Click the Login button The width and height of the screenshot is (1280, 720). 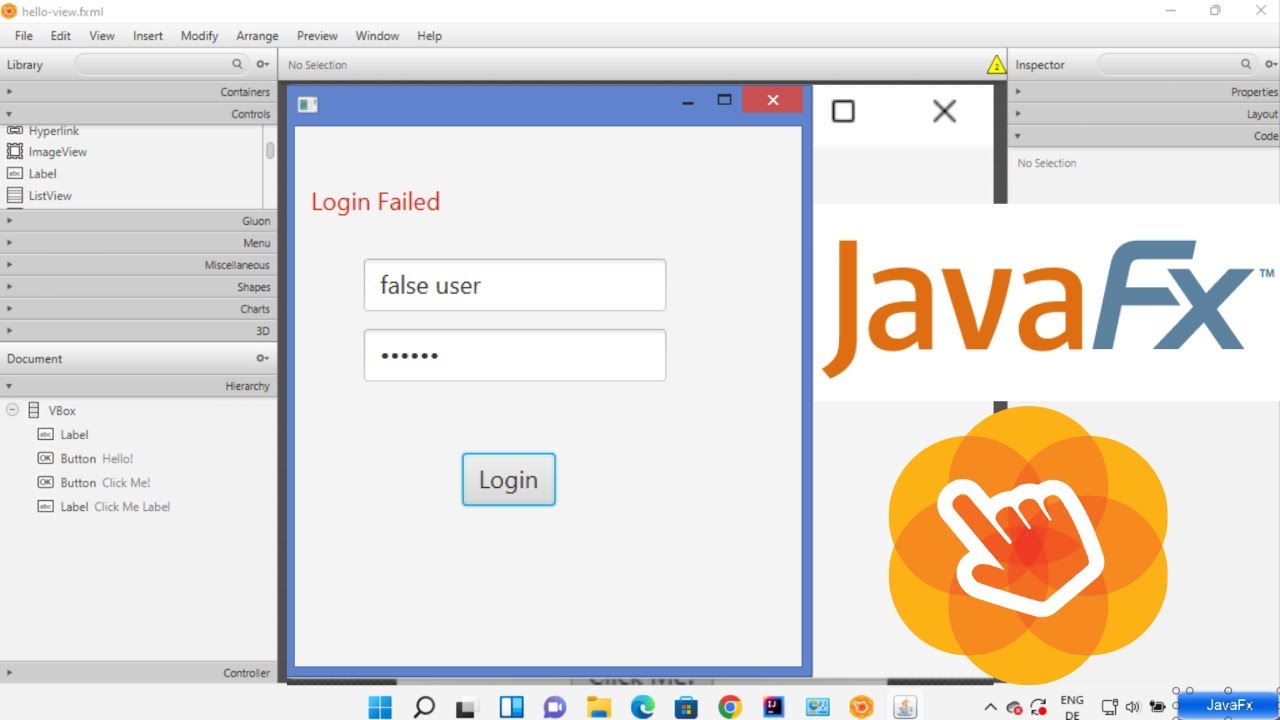click(509, 480)
